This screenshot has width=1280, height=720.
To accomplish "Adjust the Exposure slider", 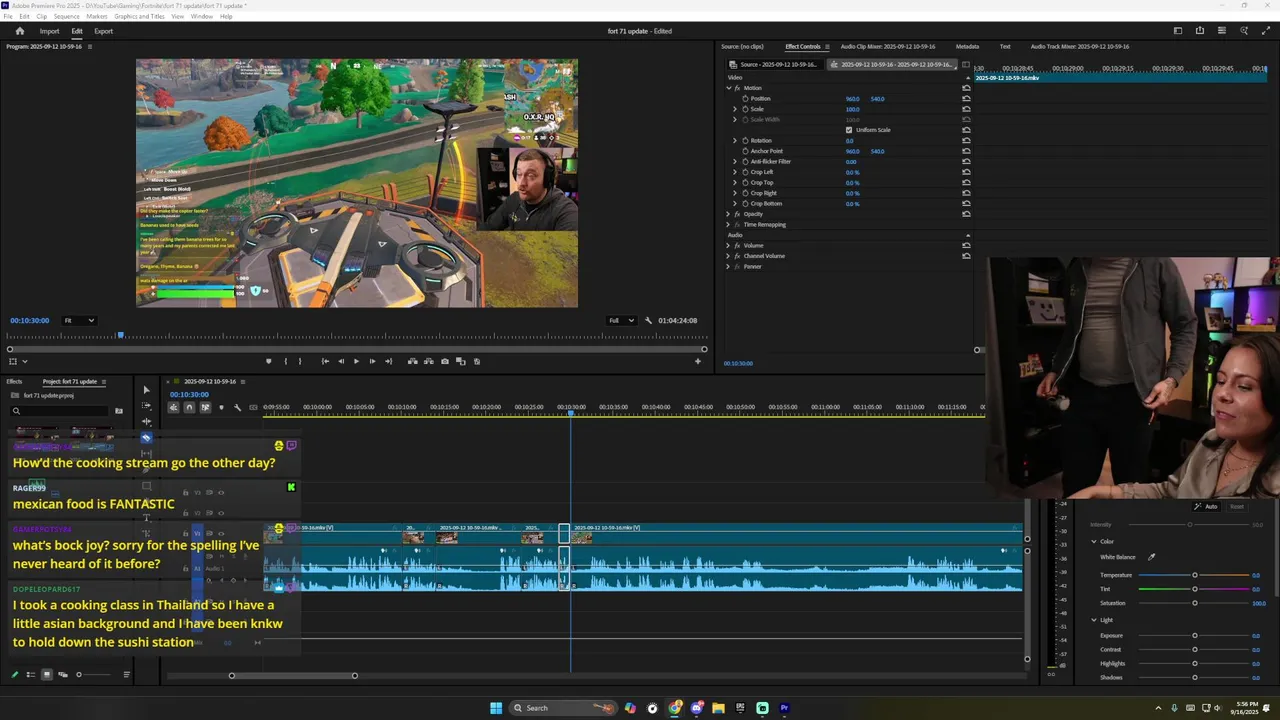I will pyautogui.click(x=1194, y=635).
